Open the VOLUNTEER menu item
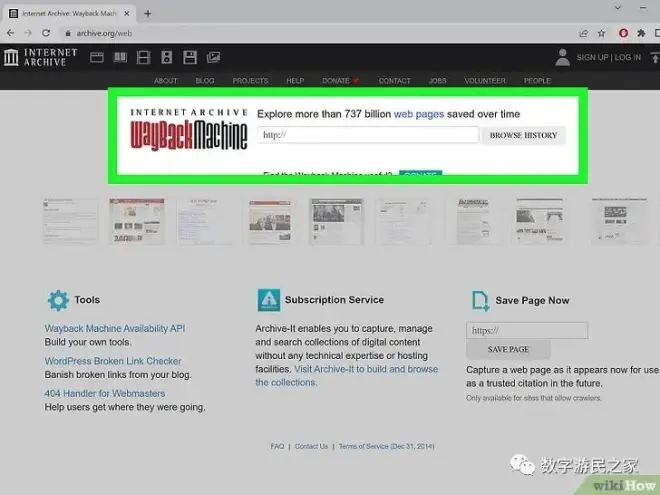 [x=485, y=80]
